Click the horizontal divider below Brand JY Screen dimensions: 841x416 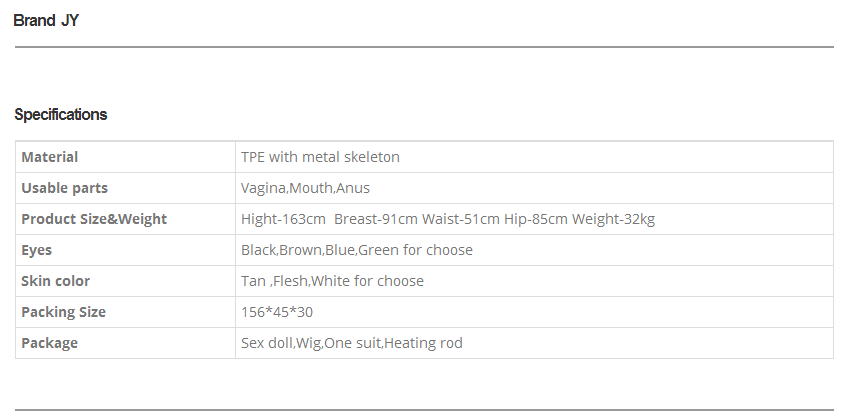tap(424, 47)
